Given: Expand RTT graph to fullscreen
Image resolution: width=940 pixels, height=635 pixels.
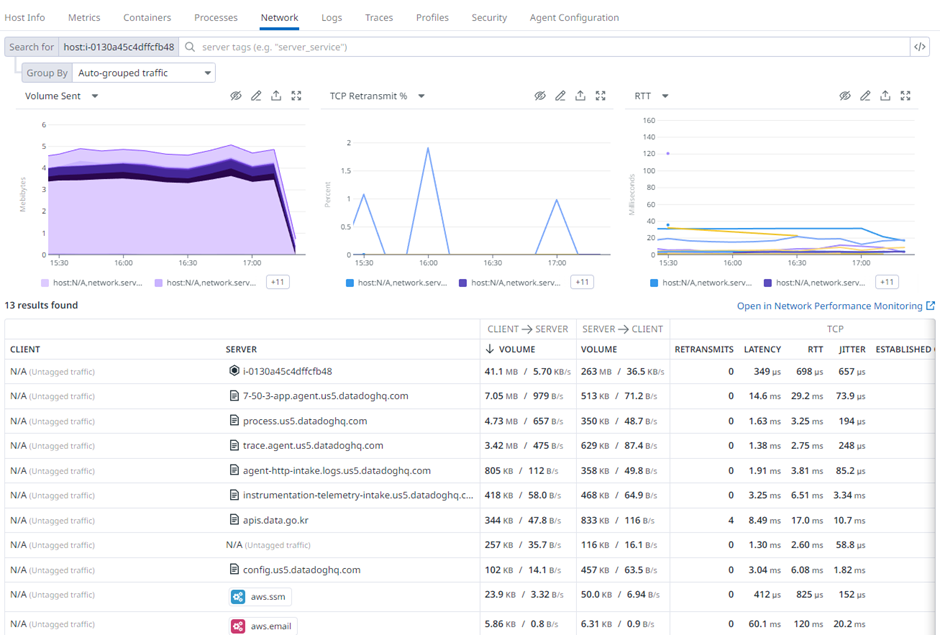Looking at the screenshot, I should (x=905, y=96).
